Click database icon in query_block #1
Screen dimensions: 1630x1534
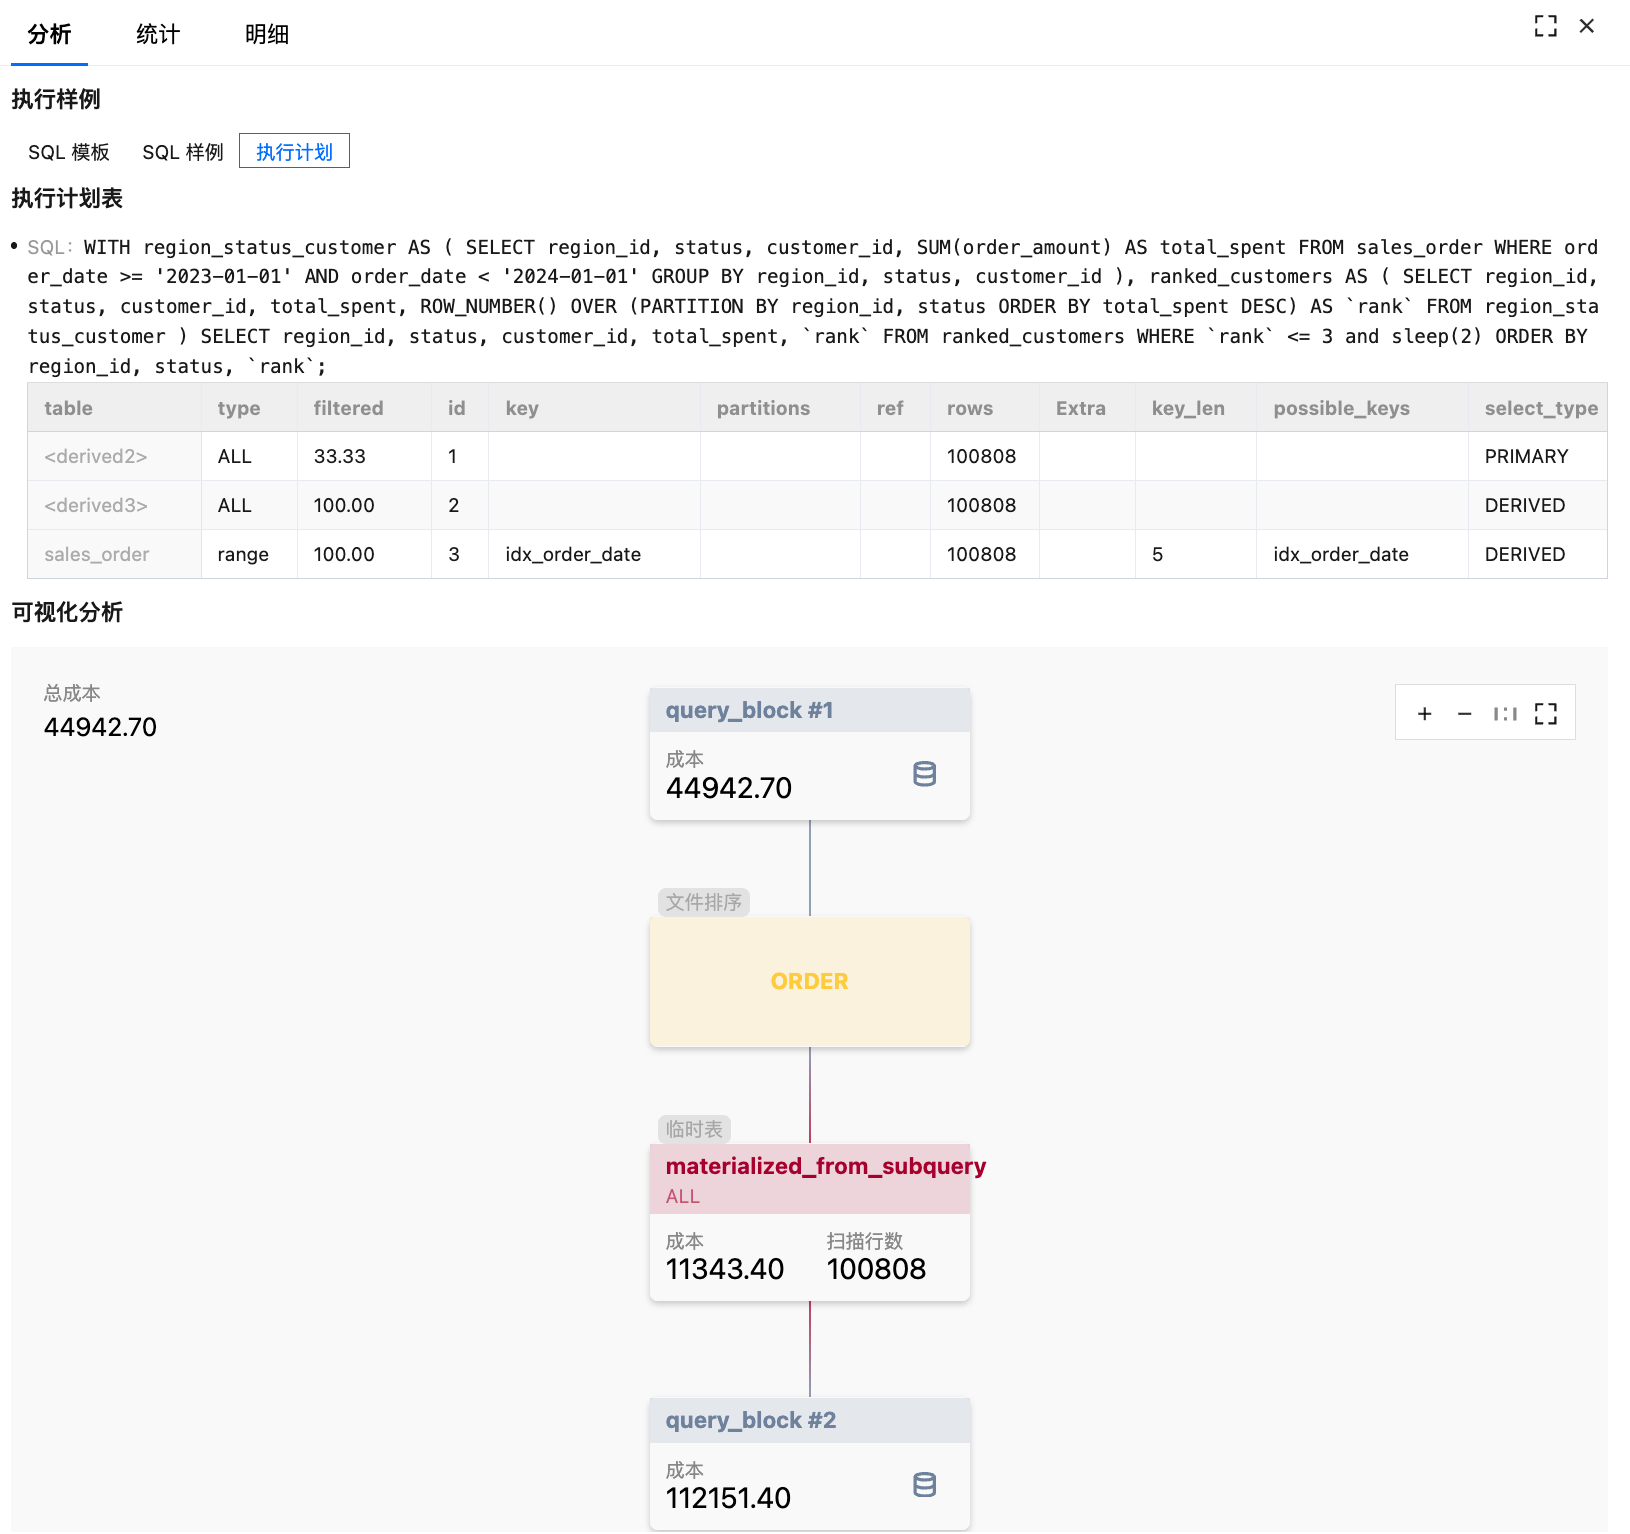coord(925,774)
